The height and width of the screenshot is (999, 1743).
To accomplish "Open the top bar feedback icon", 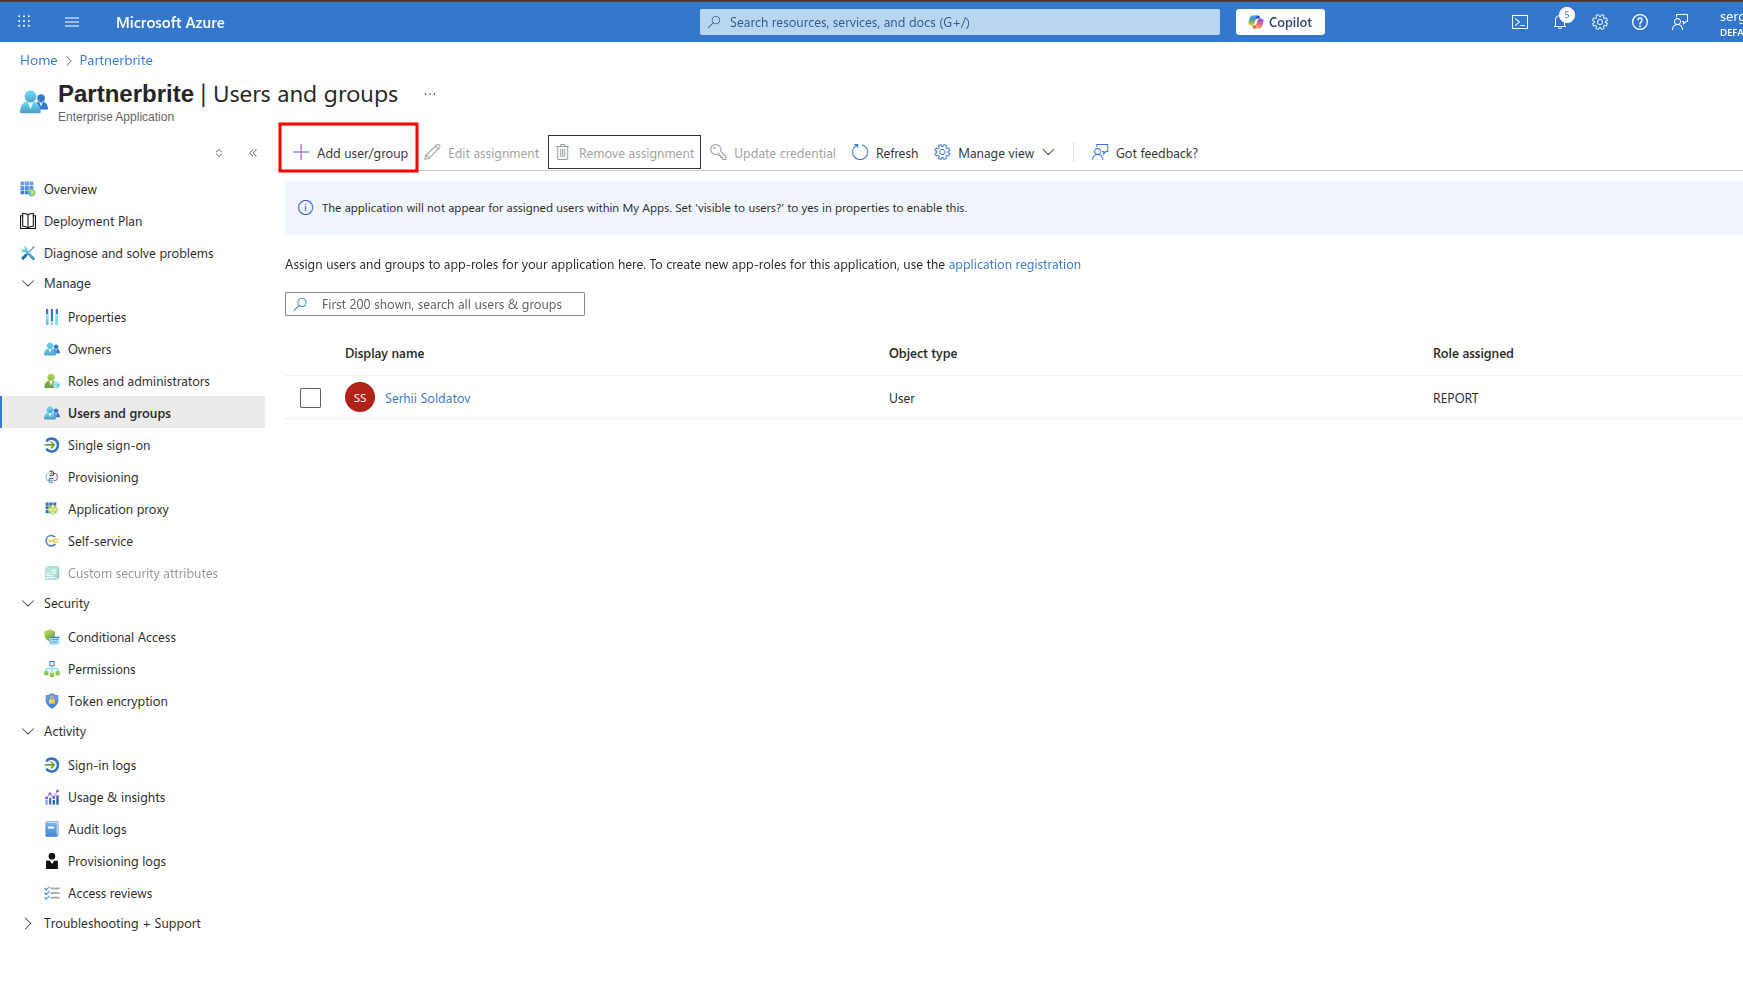I will click(1680, 22).
